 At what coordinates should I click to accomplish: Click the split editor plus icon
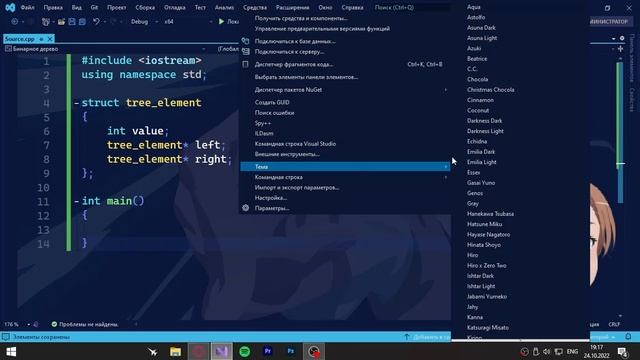(621, 49)
